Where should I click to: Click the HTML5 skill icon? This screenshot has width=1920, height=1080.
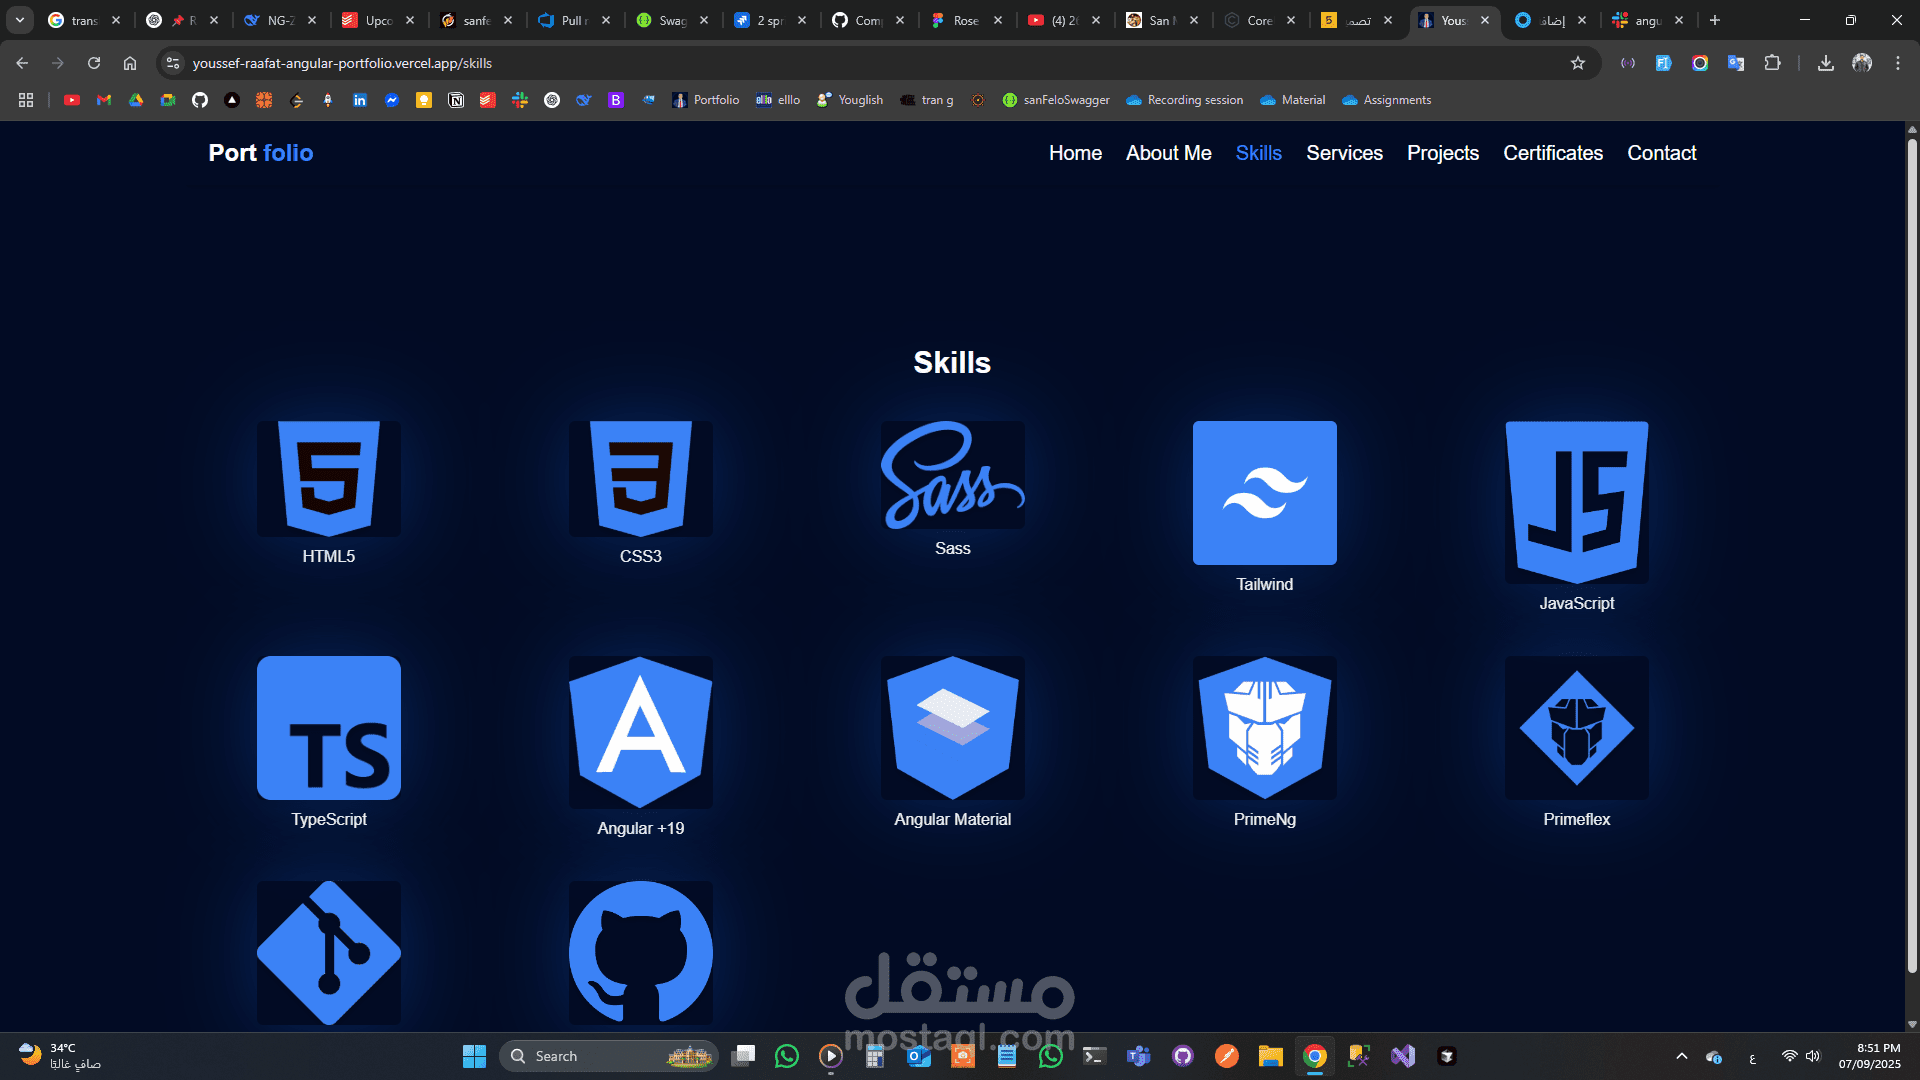tap(329, 479)
